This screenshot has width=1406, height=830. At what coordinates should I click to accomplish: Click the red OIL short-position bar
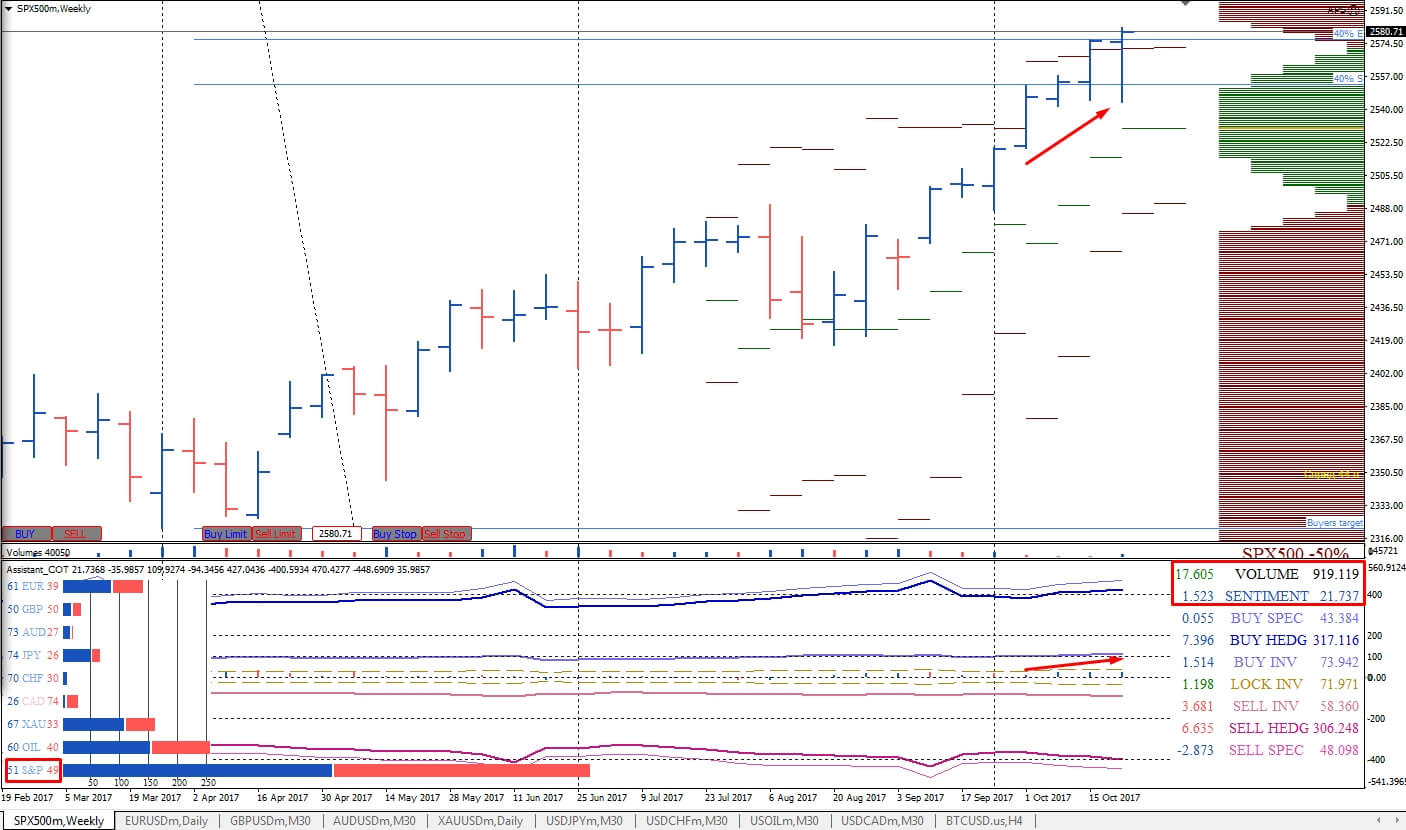(x=181, y=747)
